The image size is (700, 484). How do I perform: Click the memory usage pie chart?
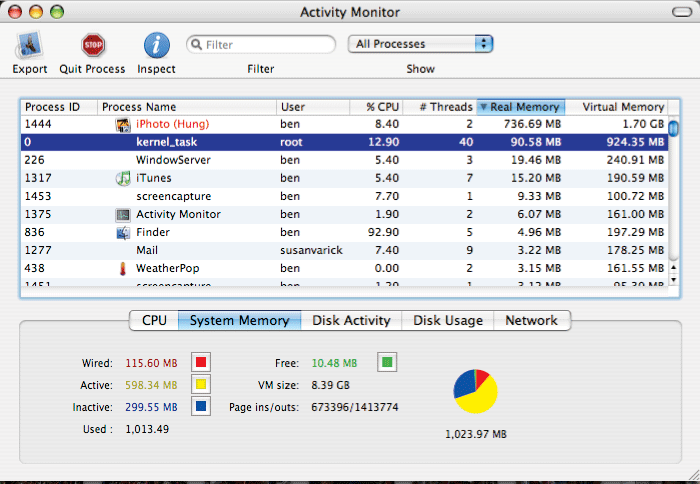coord(475,391)
